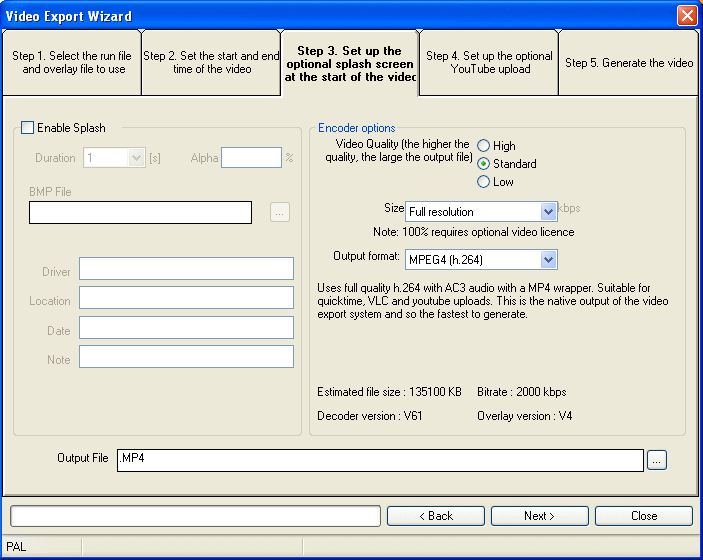This screenshot has width=703, height=560.
Task: Click the Close button at bottom
Action: 643,516
